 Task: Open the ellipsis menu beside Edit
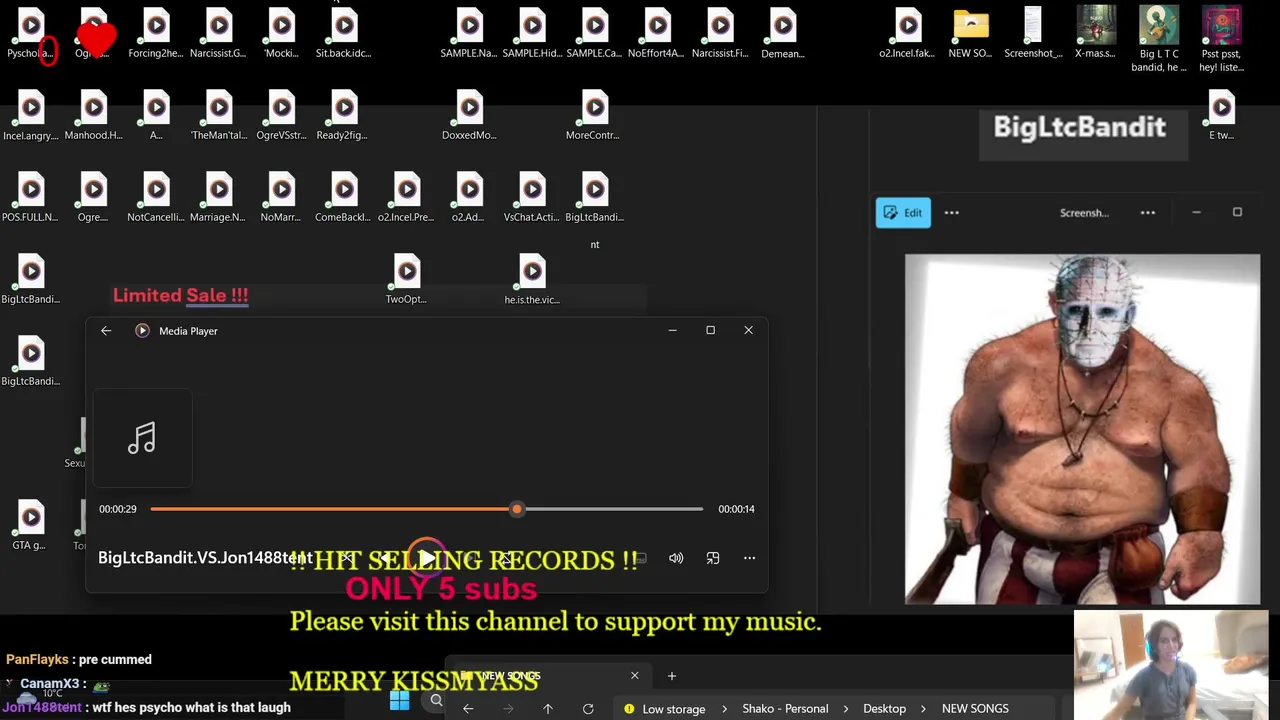(x=952, y=213)
